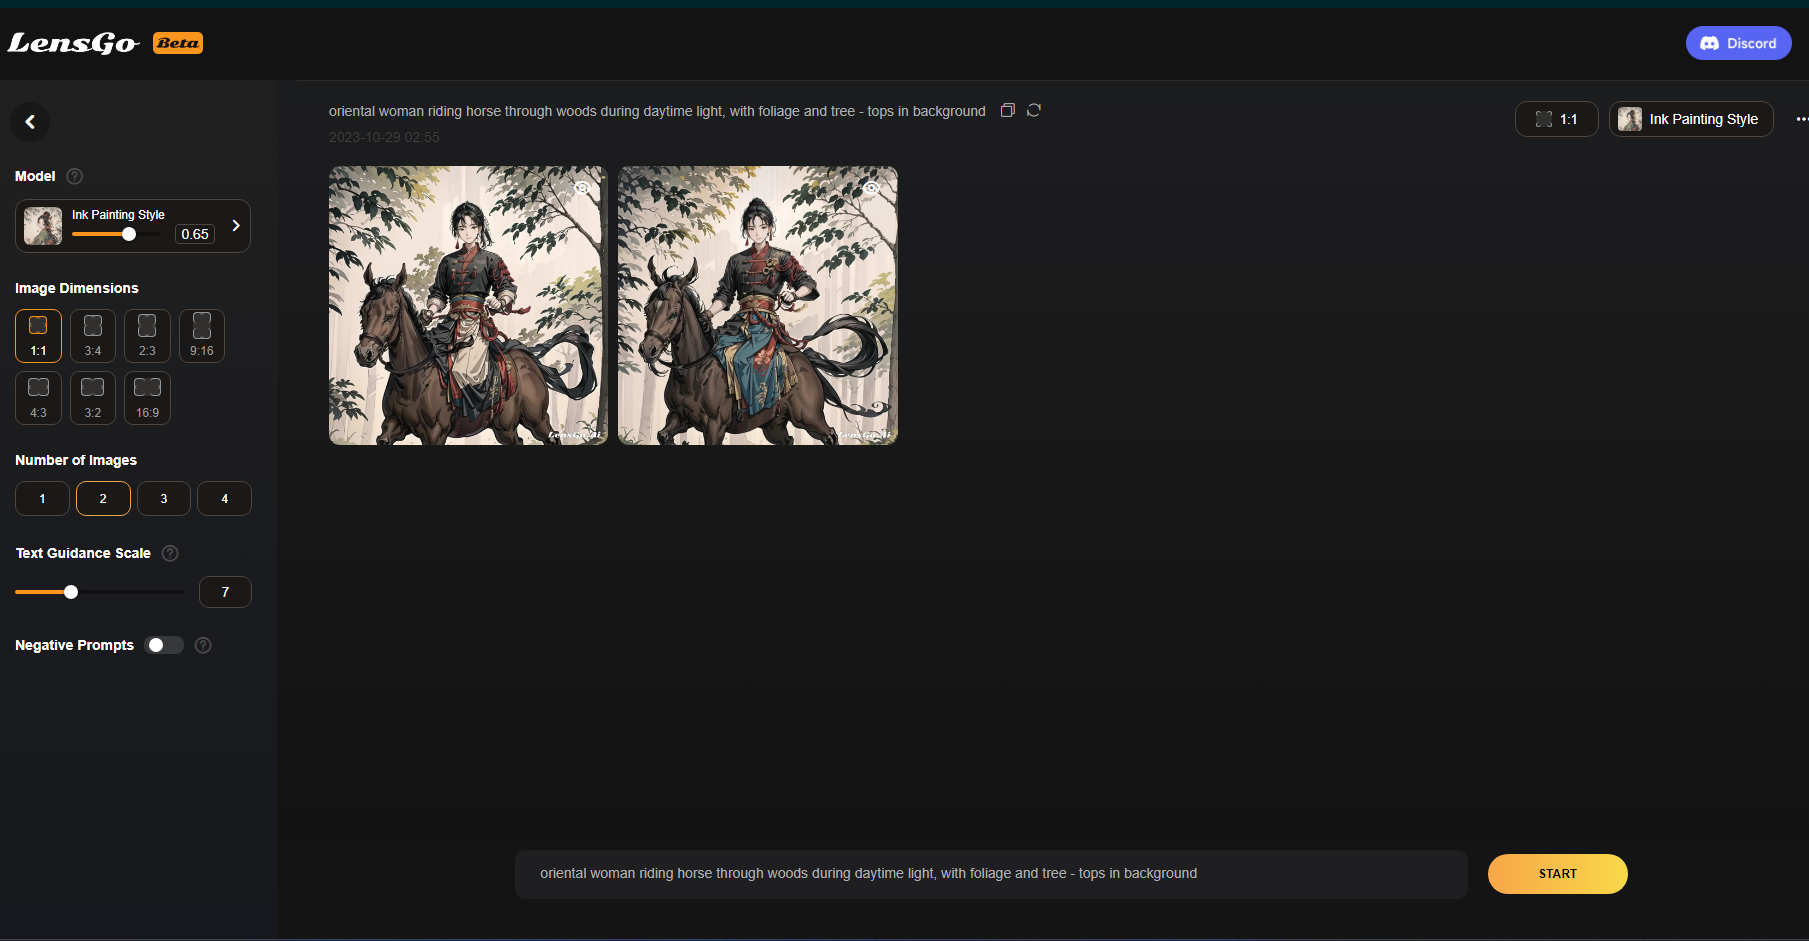
Task: Click the back arrow button
Action: (30, 122)
